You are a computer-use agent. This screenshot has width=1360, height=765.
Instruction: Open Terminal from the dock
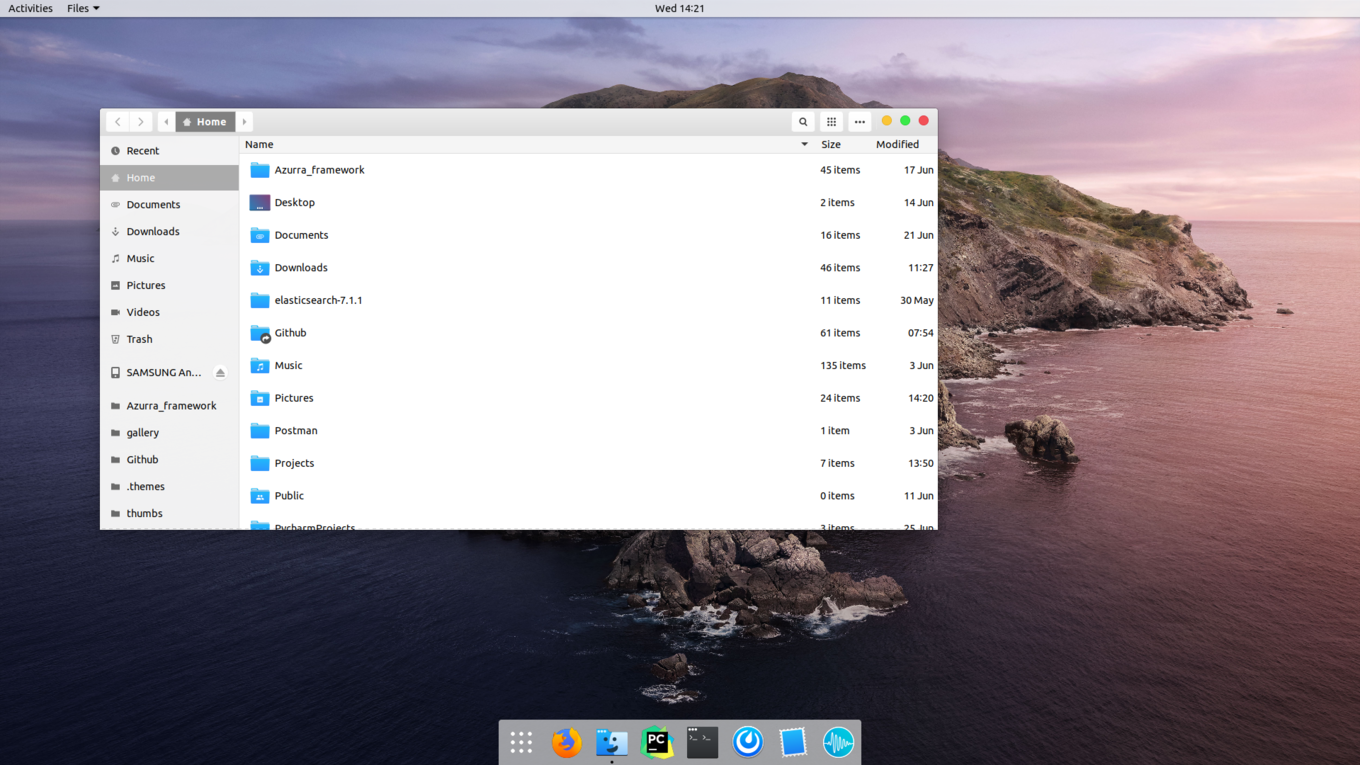point(702,742)
